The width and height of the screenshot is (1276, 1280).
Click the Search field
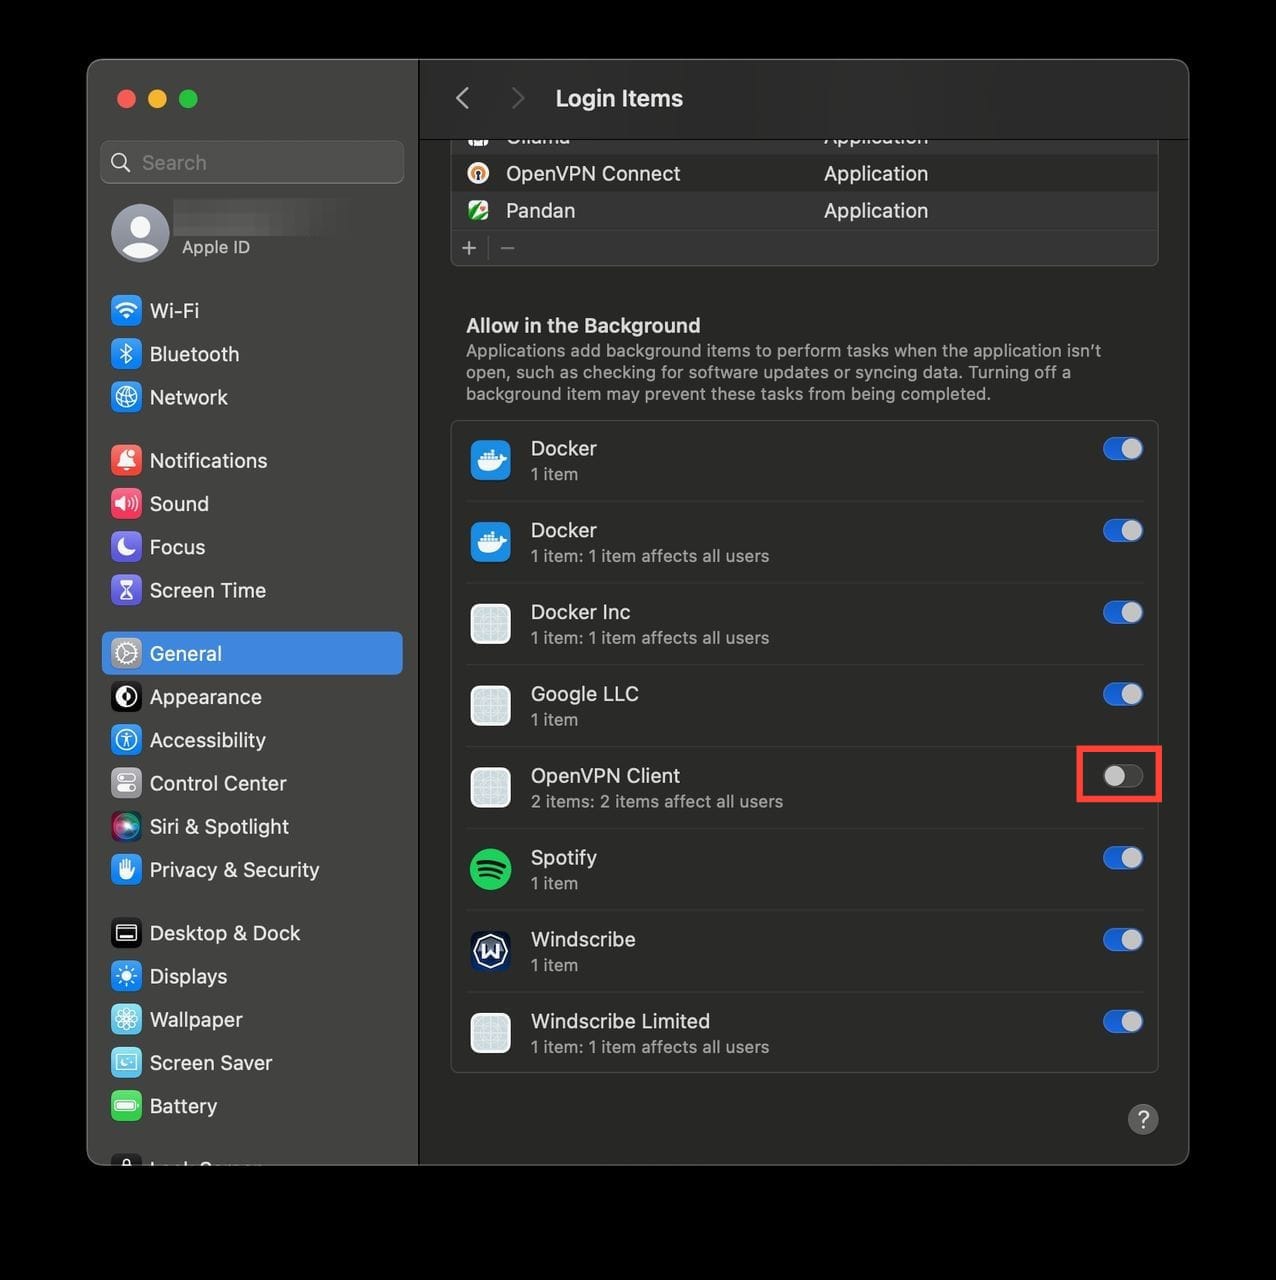tap(252, 162)
